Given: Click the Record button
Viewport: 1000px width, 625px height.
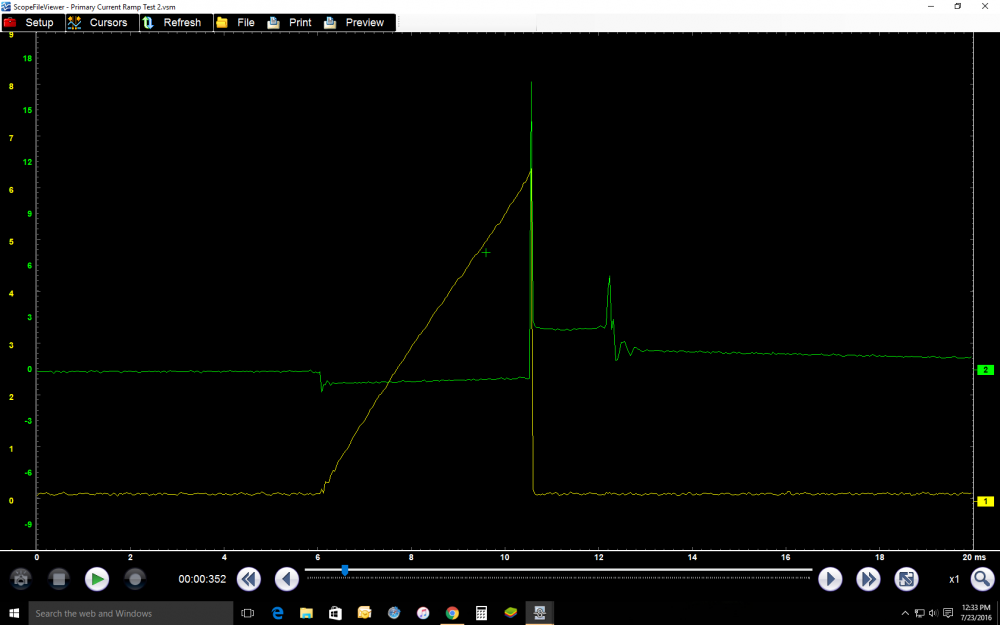Looking at the screenshot, I should point(135,579).
